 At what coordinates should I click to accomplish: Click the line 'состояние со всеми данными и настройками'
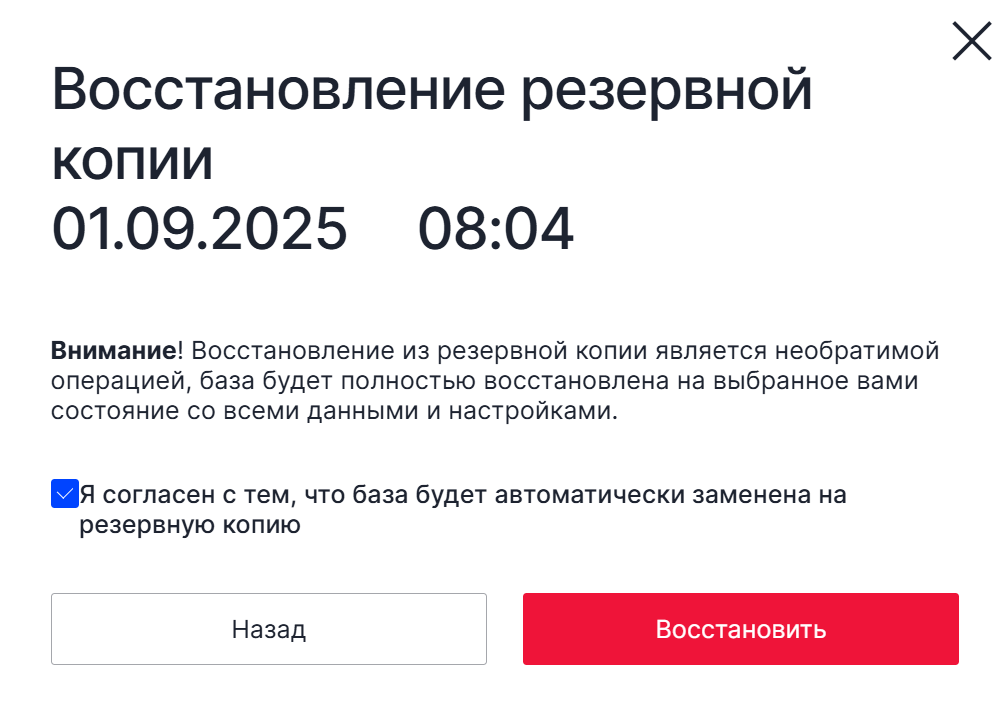(x=334, y=411)
